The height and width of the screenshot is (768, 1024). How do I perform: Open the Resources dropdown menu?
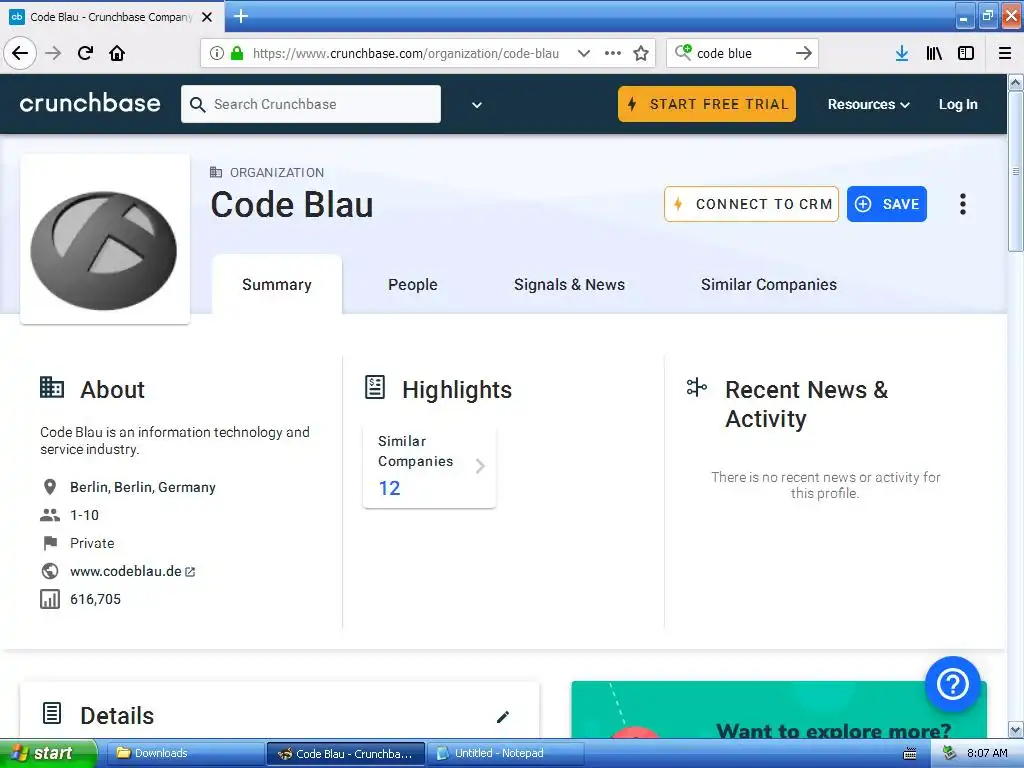[x=869, y=104]
